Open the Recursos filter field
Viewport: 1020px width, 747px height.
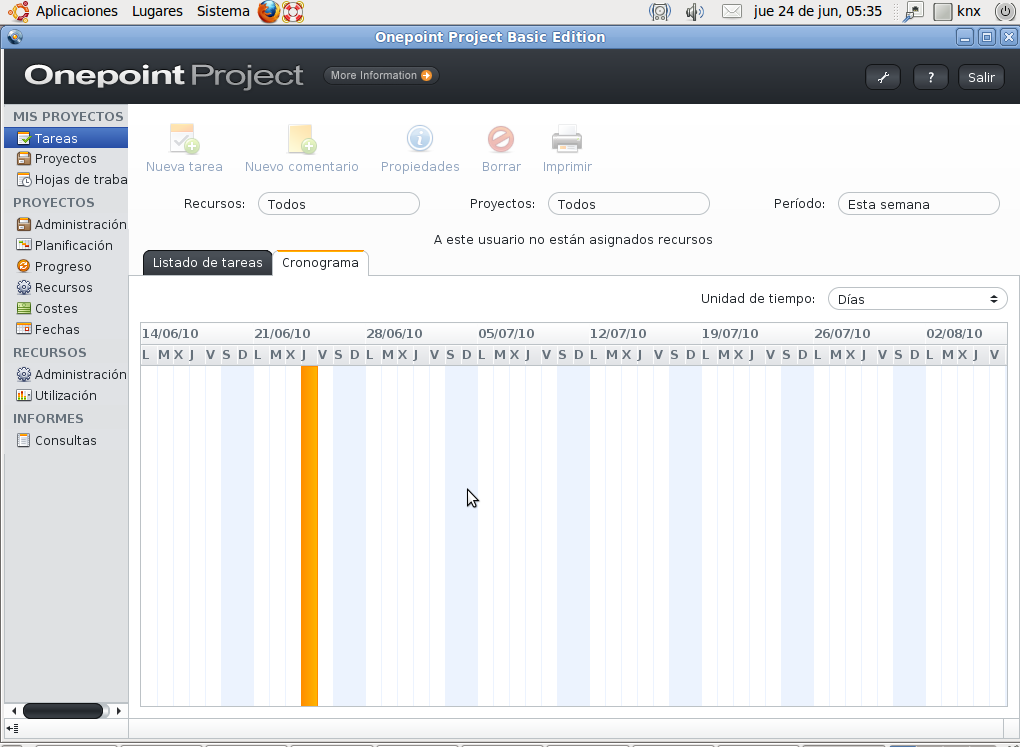tap(338, 203)
